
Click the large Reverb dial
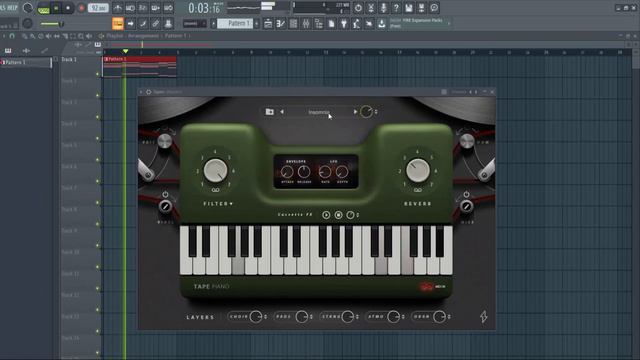coord(418,170)
